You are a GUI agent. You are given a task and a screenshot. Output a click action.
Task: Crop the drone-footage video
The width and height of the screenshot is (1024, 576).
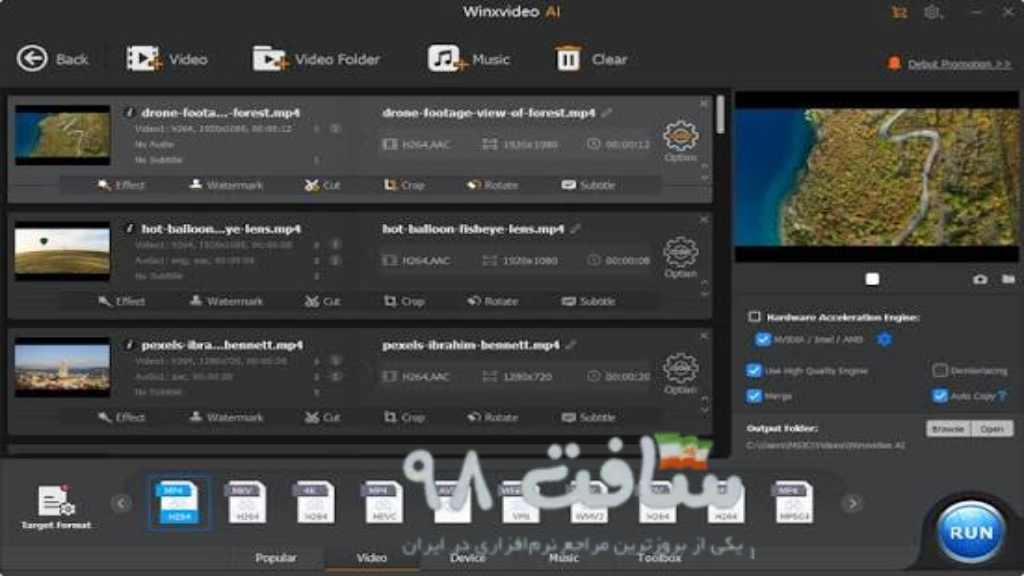pos(404,185)
